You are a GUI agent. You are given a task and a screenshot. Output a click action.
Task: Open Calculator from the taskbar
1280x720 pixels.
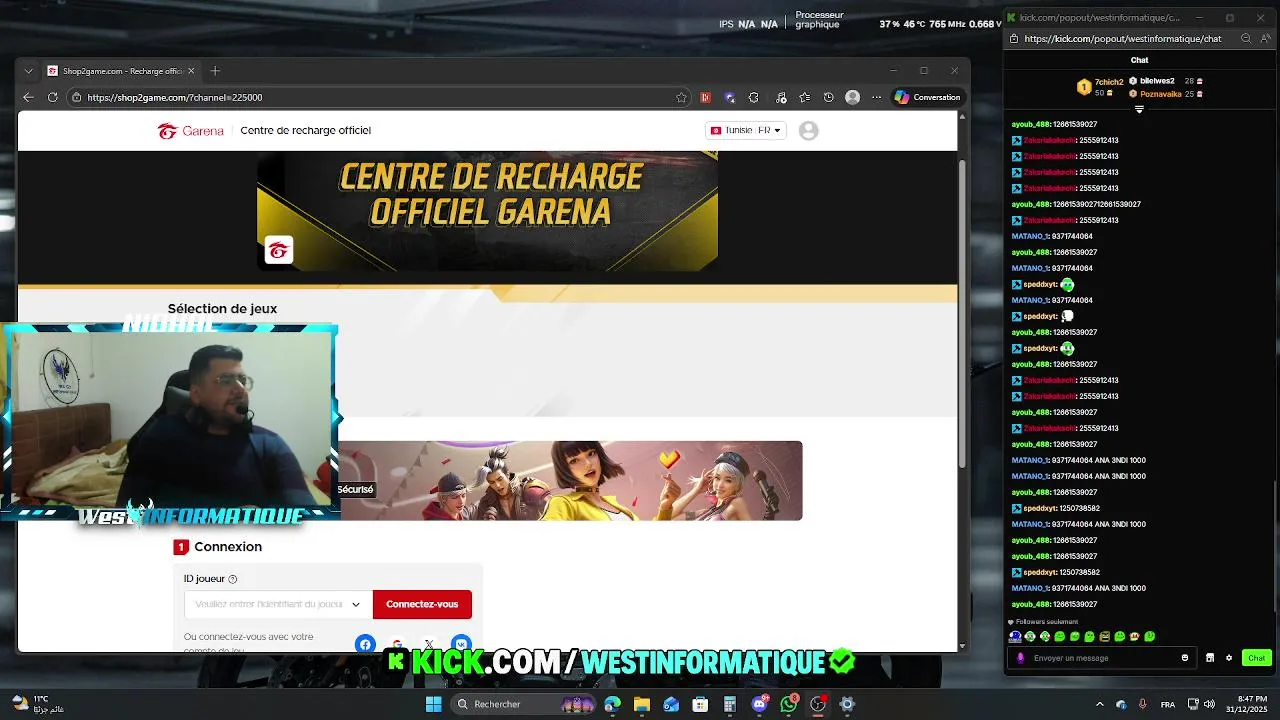(730, 704)
